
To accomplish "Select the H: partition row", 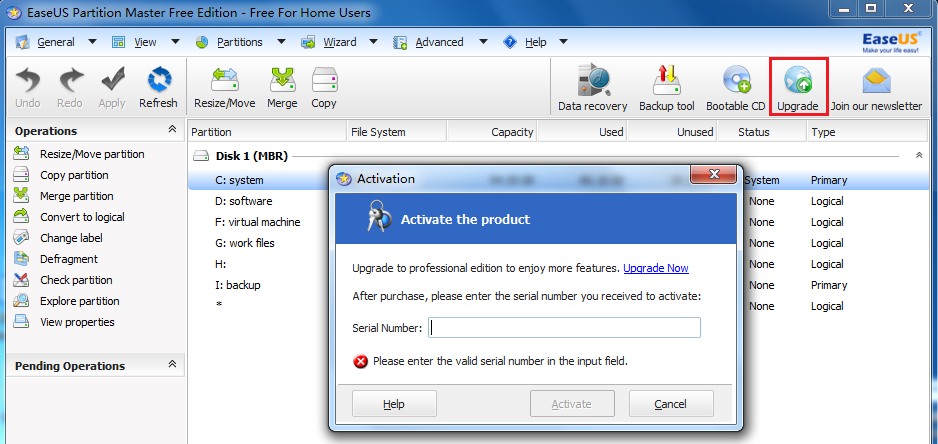I will (x=220, y=264).
